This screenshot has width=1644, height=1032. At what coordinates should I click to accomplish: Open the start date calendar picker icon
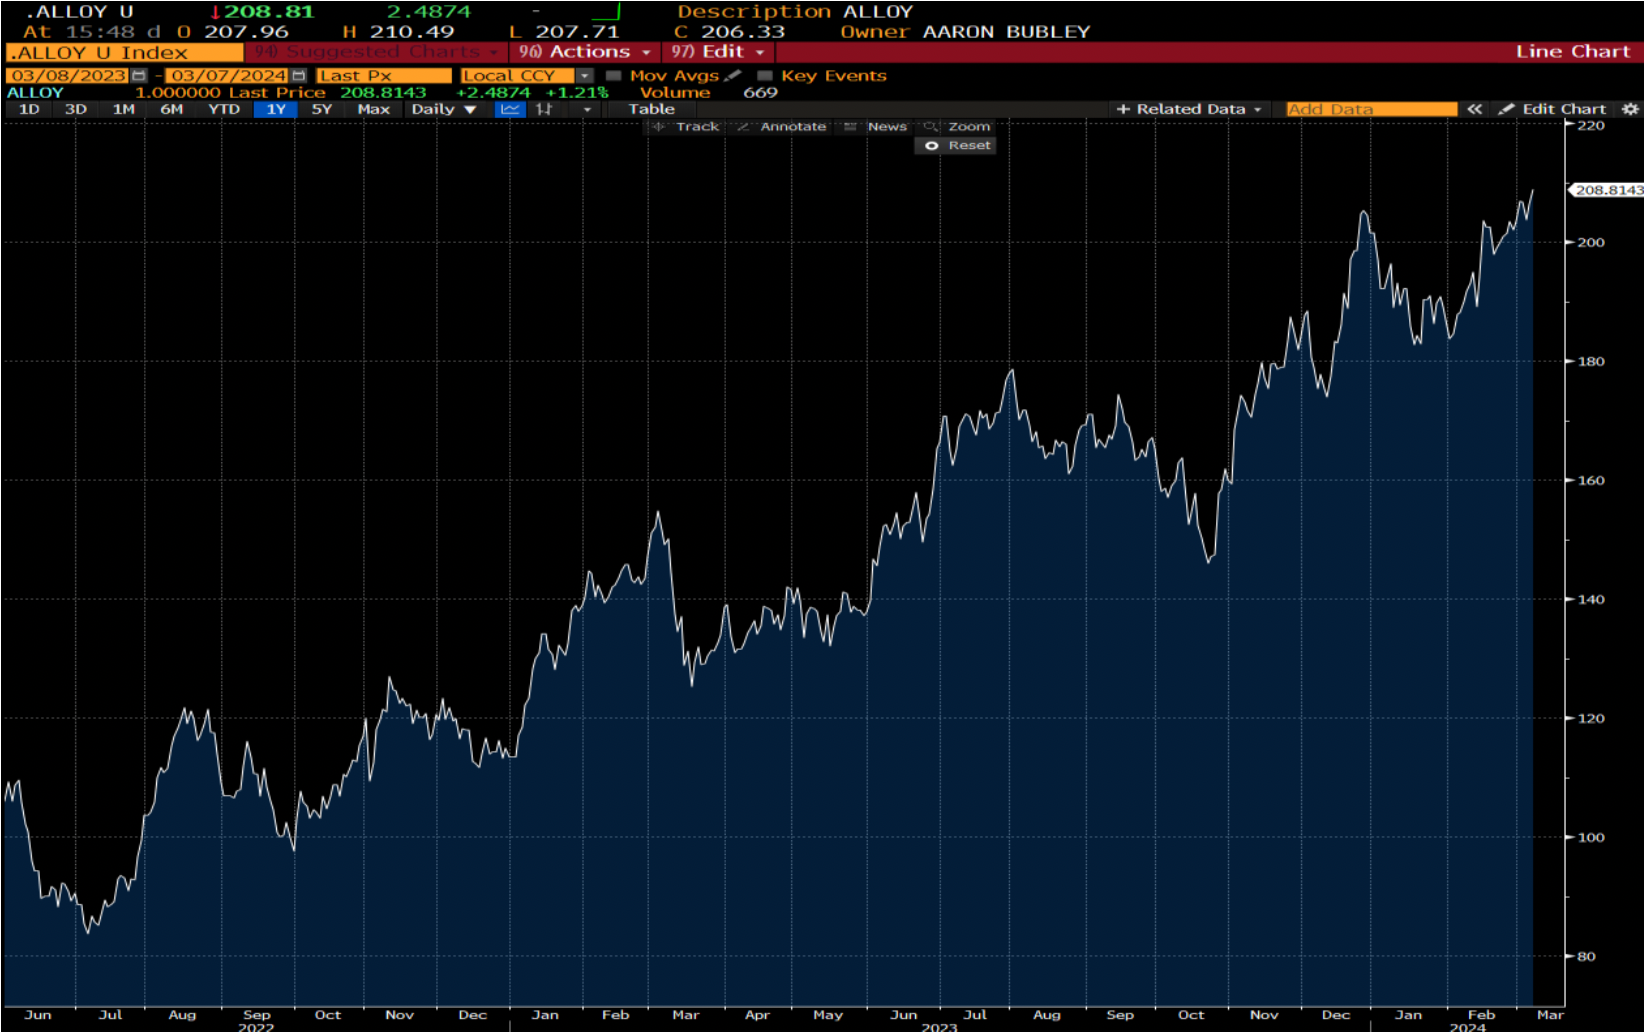coord(139,76)
